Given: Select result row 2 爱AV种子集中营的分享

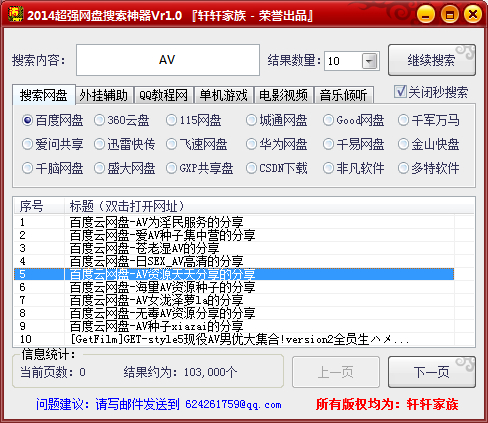Looking at the screenshot, I should point(234,235).
